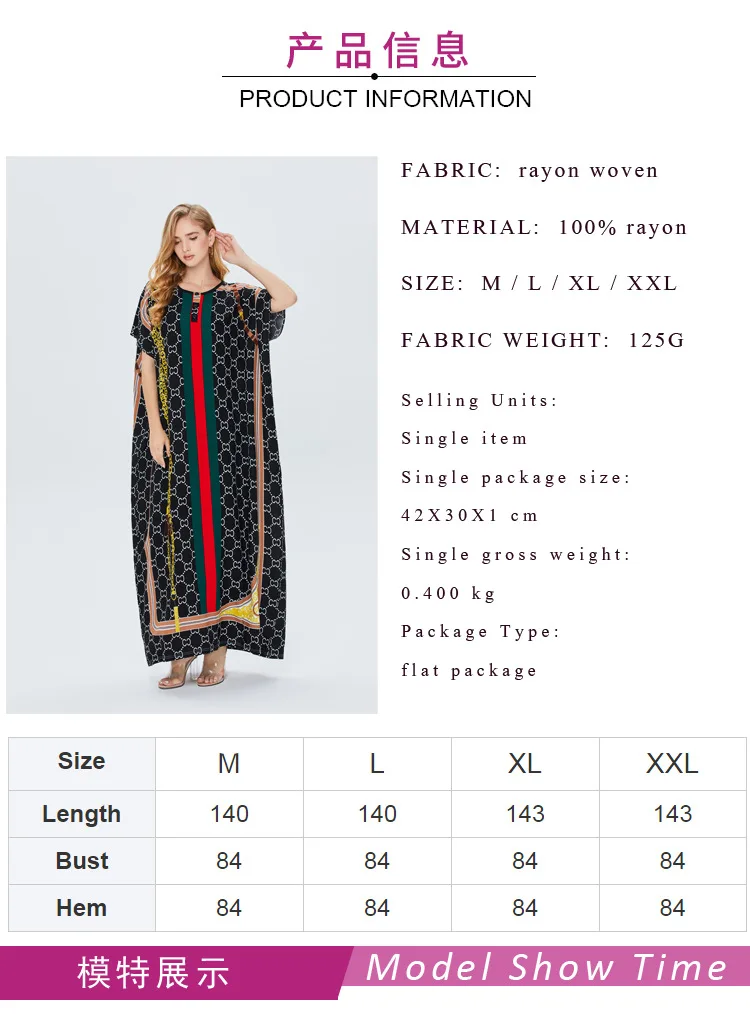Click the MATERIAL: 100% rayon line
This screenshot has height=1015, width=750.
point(544,228)
